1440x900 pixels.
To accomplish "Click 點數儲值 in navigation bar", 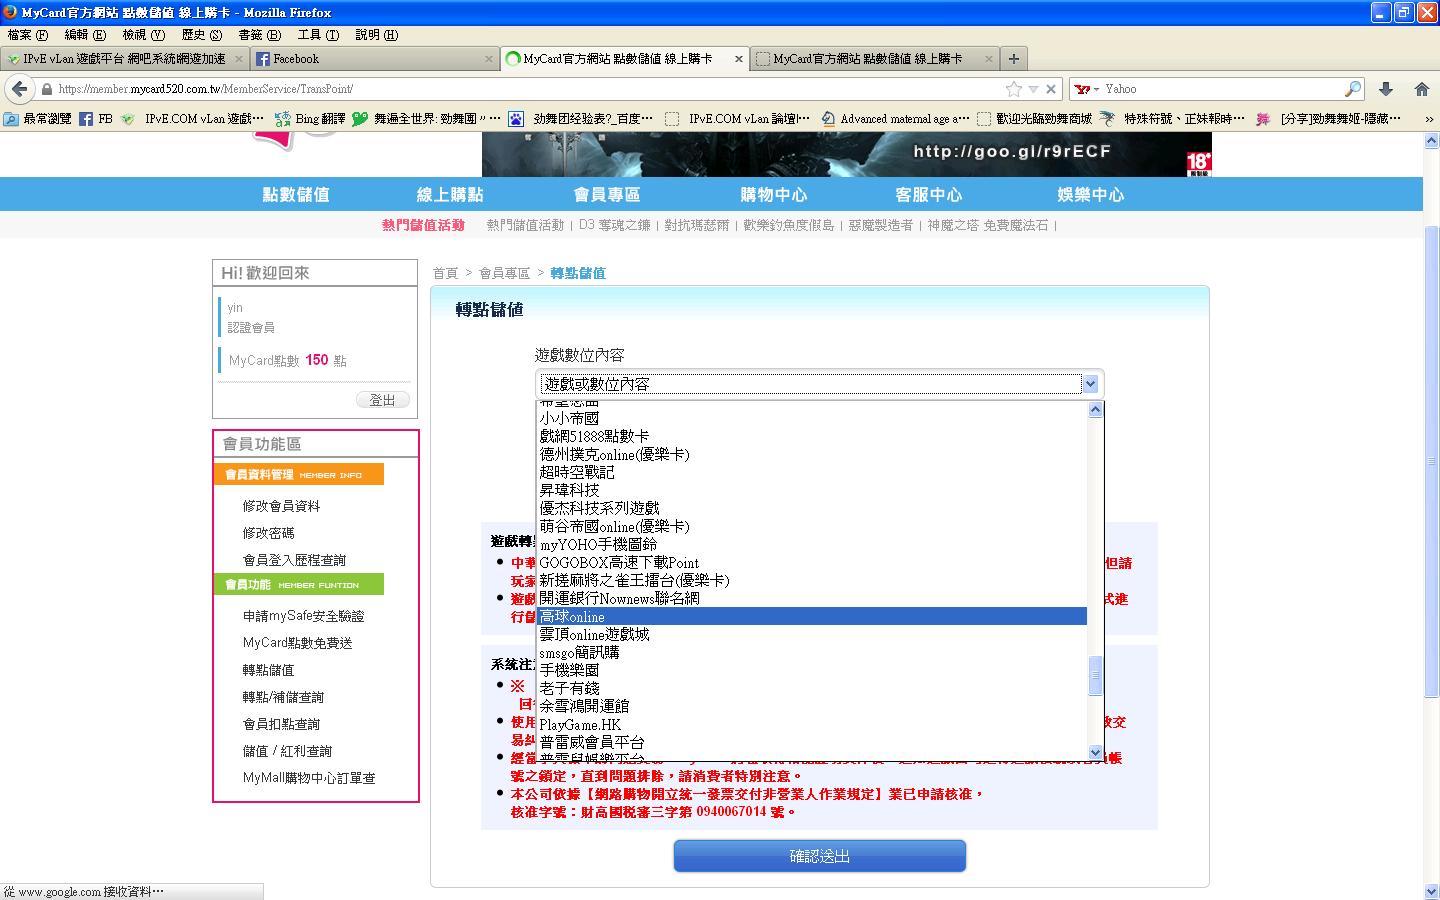I will tap(296, 195).
